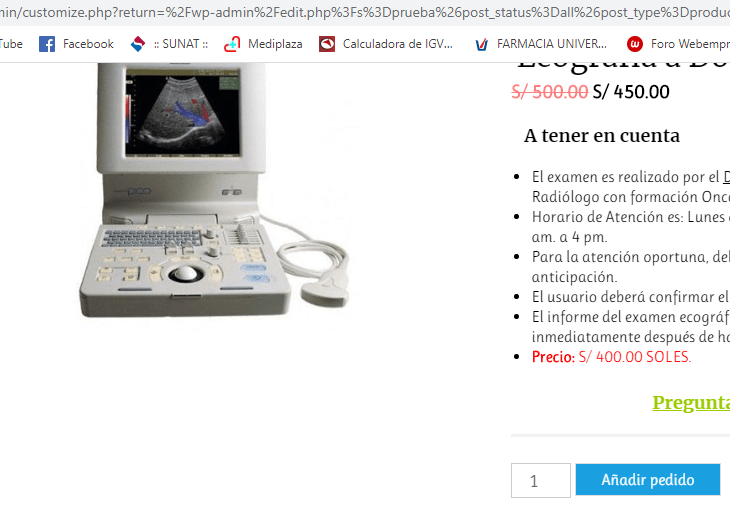Viewport: 730px width, 511px height.
Task: Click the Farmacia Univer bookmark icon
Action: 481,44
